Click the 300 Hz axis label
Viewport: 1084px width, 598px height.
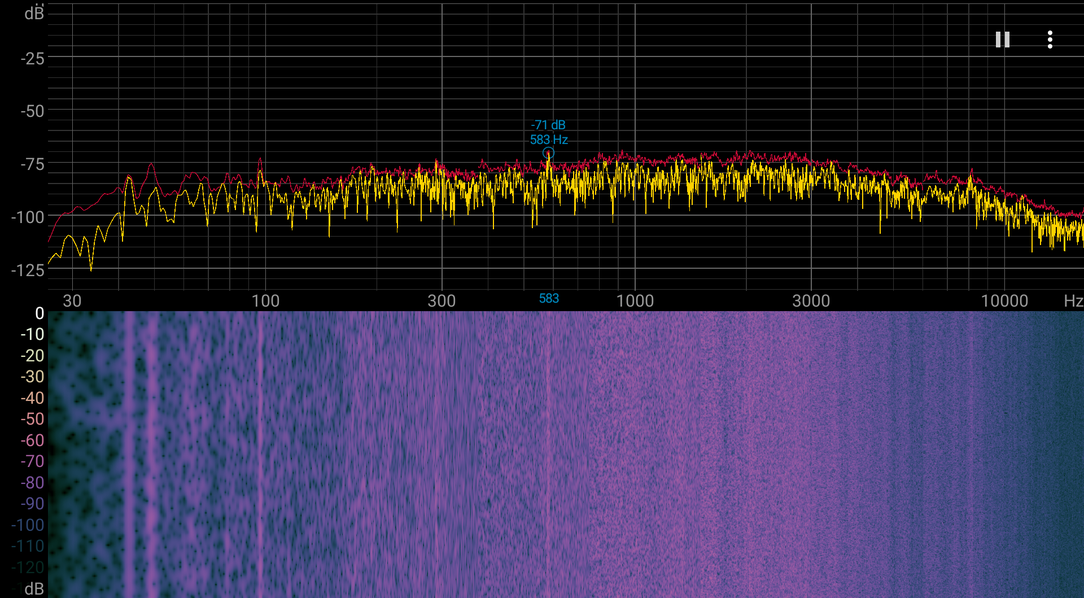[x=442, y=301]
